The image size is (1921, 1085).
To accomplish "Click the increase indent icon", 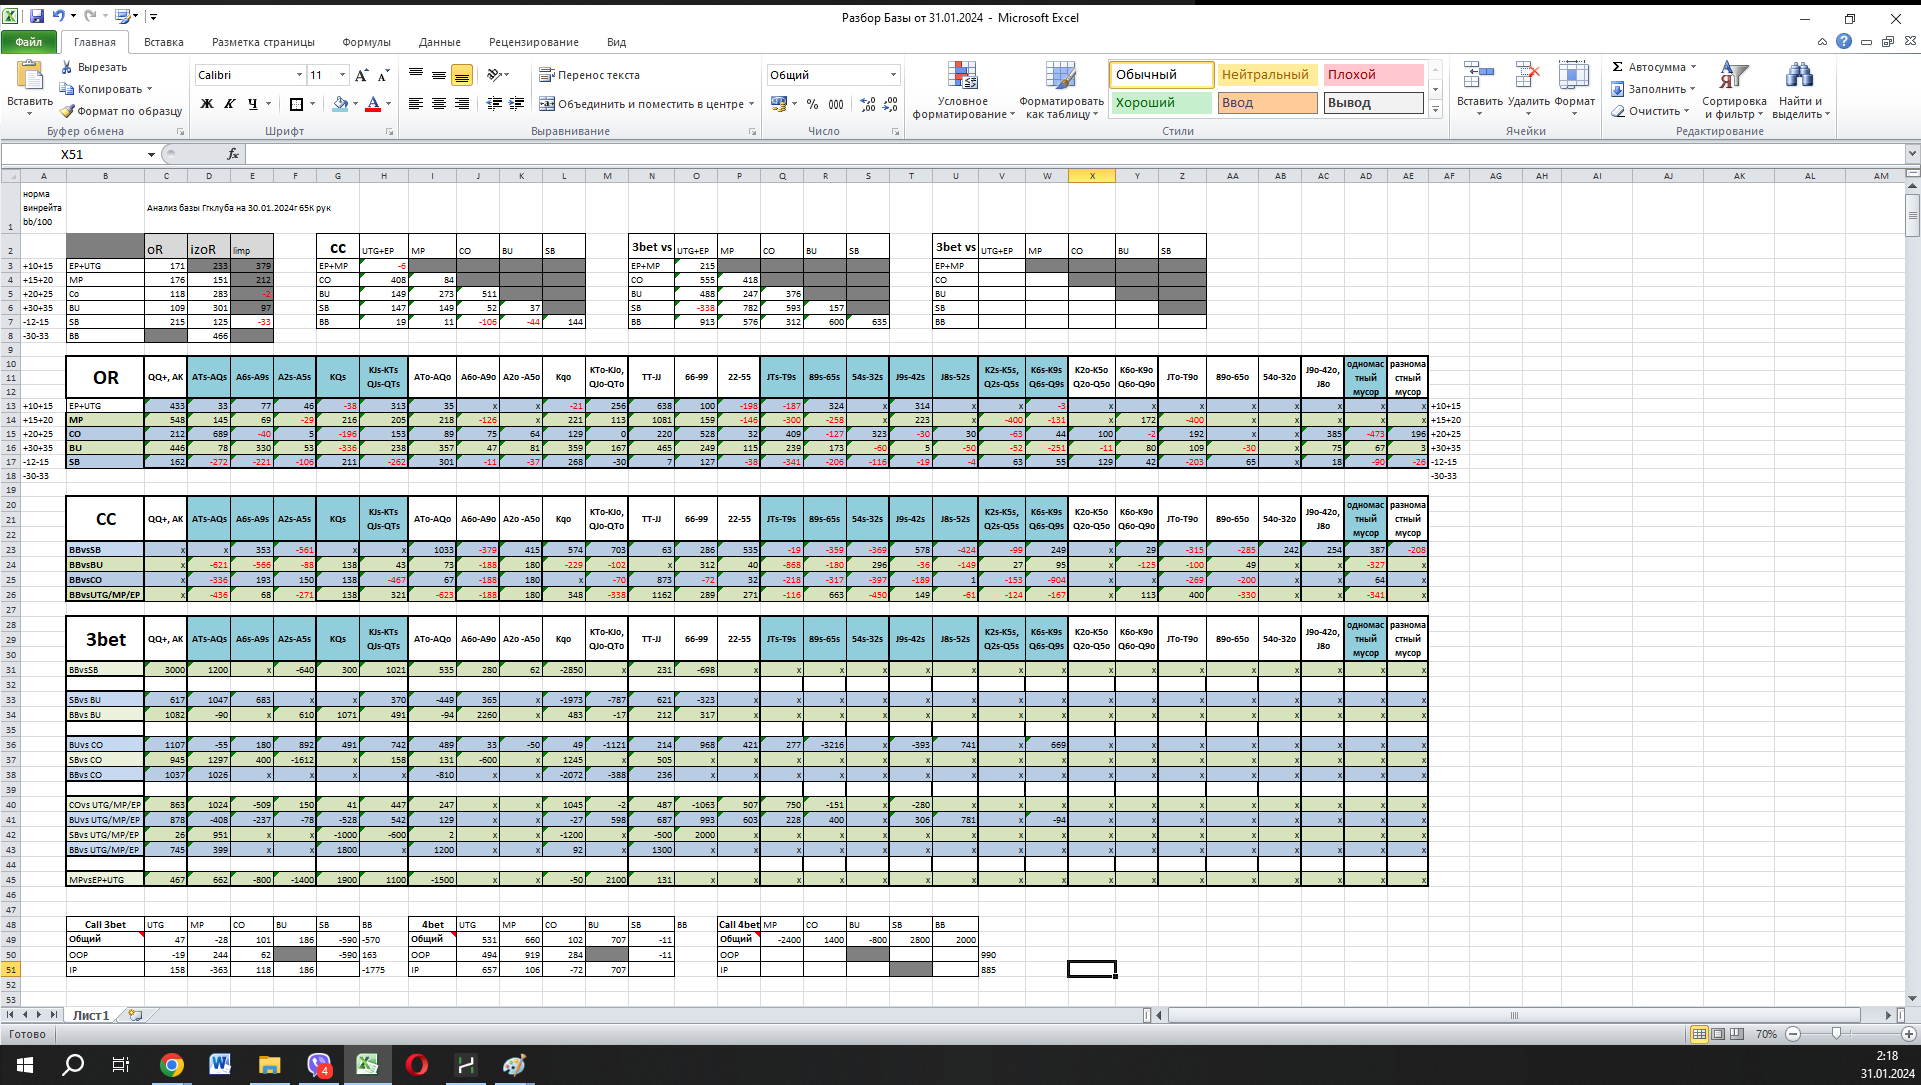I will [x=516, y=104].
